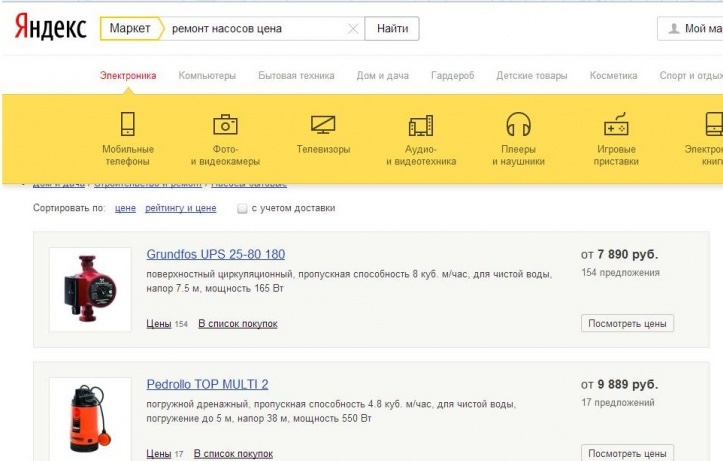Click Посмотреть цены for Grundfos pump

coord(627,323)
